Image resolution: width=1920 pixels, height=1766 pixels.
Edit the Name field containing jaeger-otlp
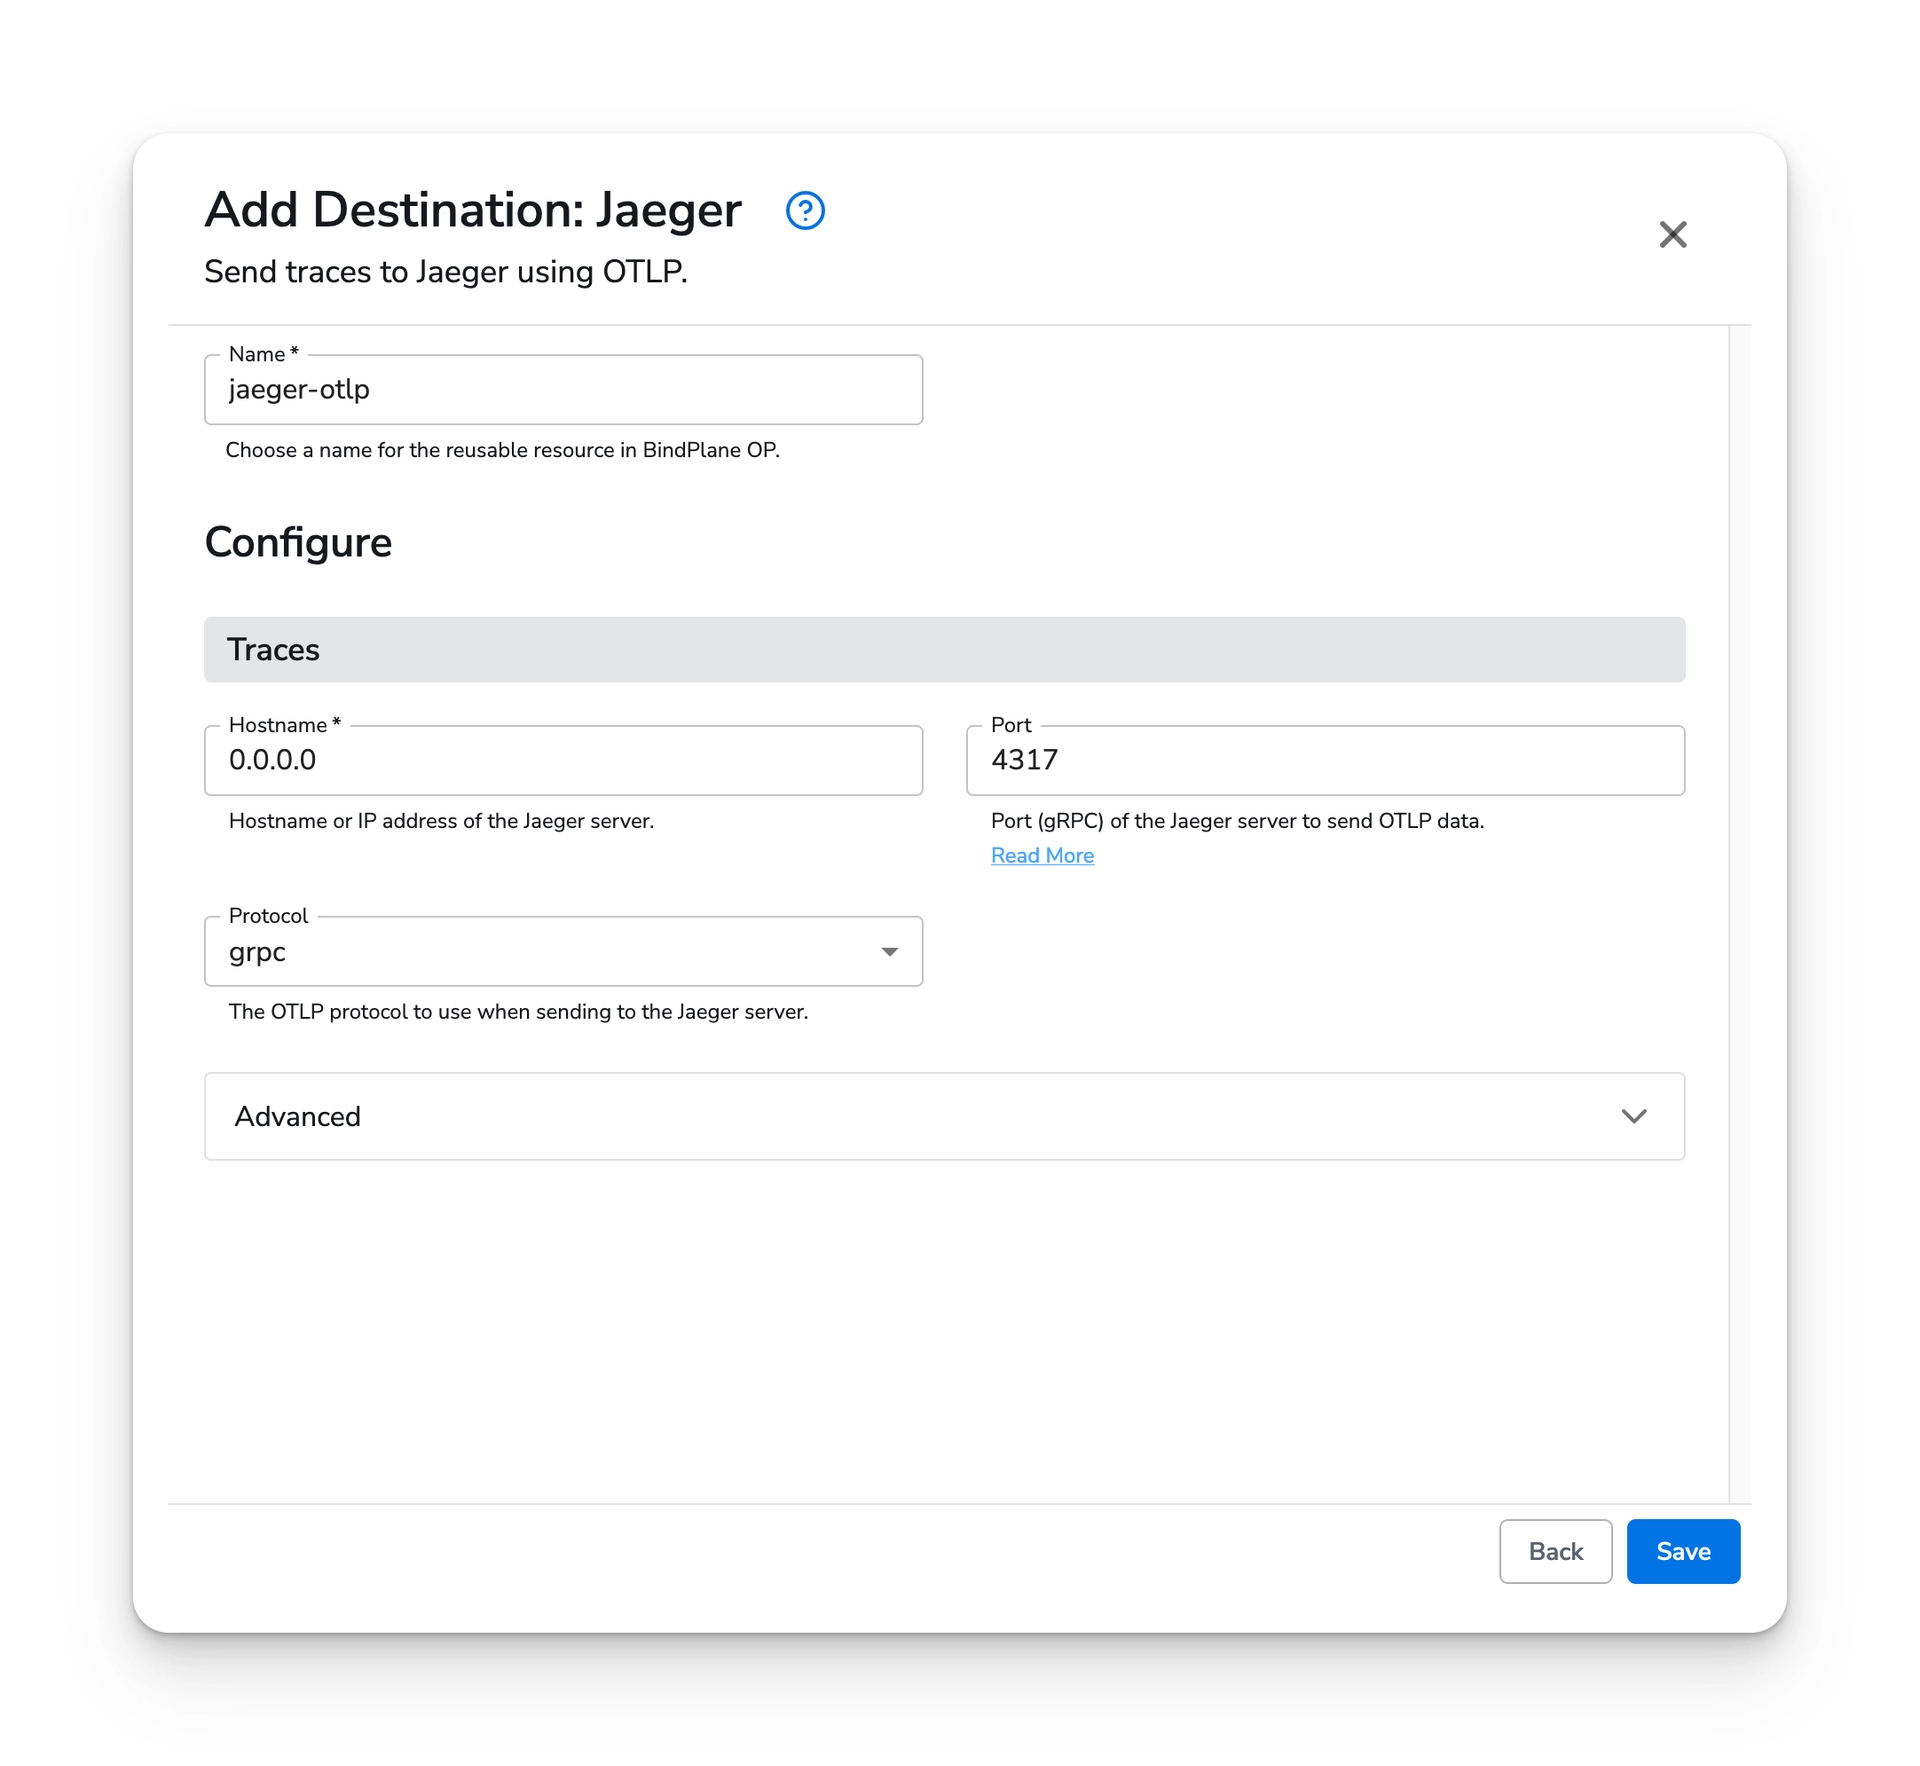click(x=563, y=389)
